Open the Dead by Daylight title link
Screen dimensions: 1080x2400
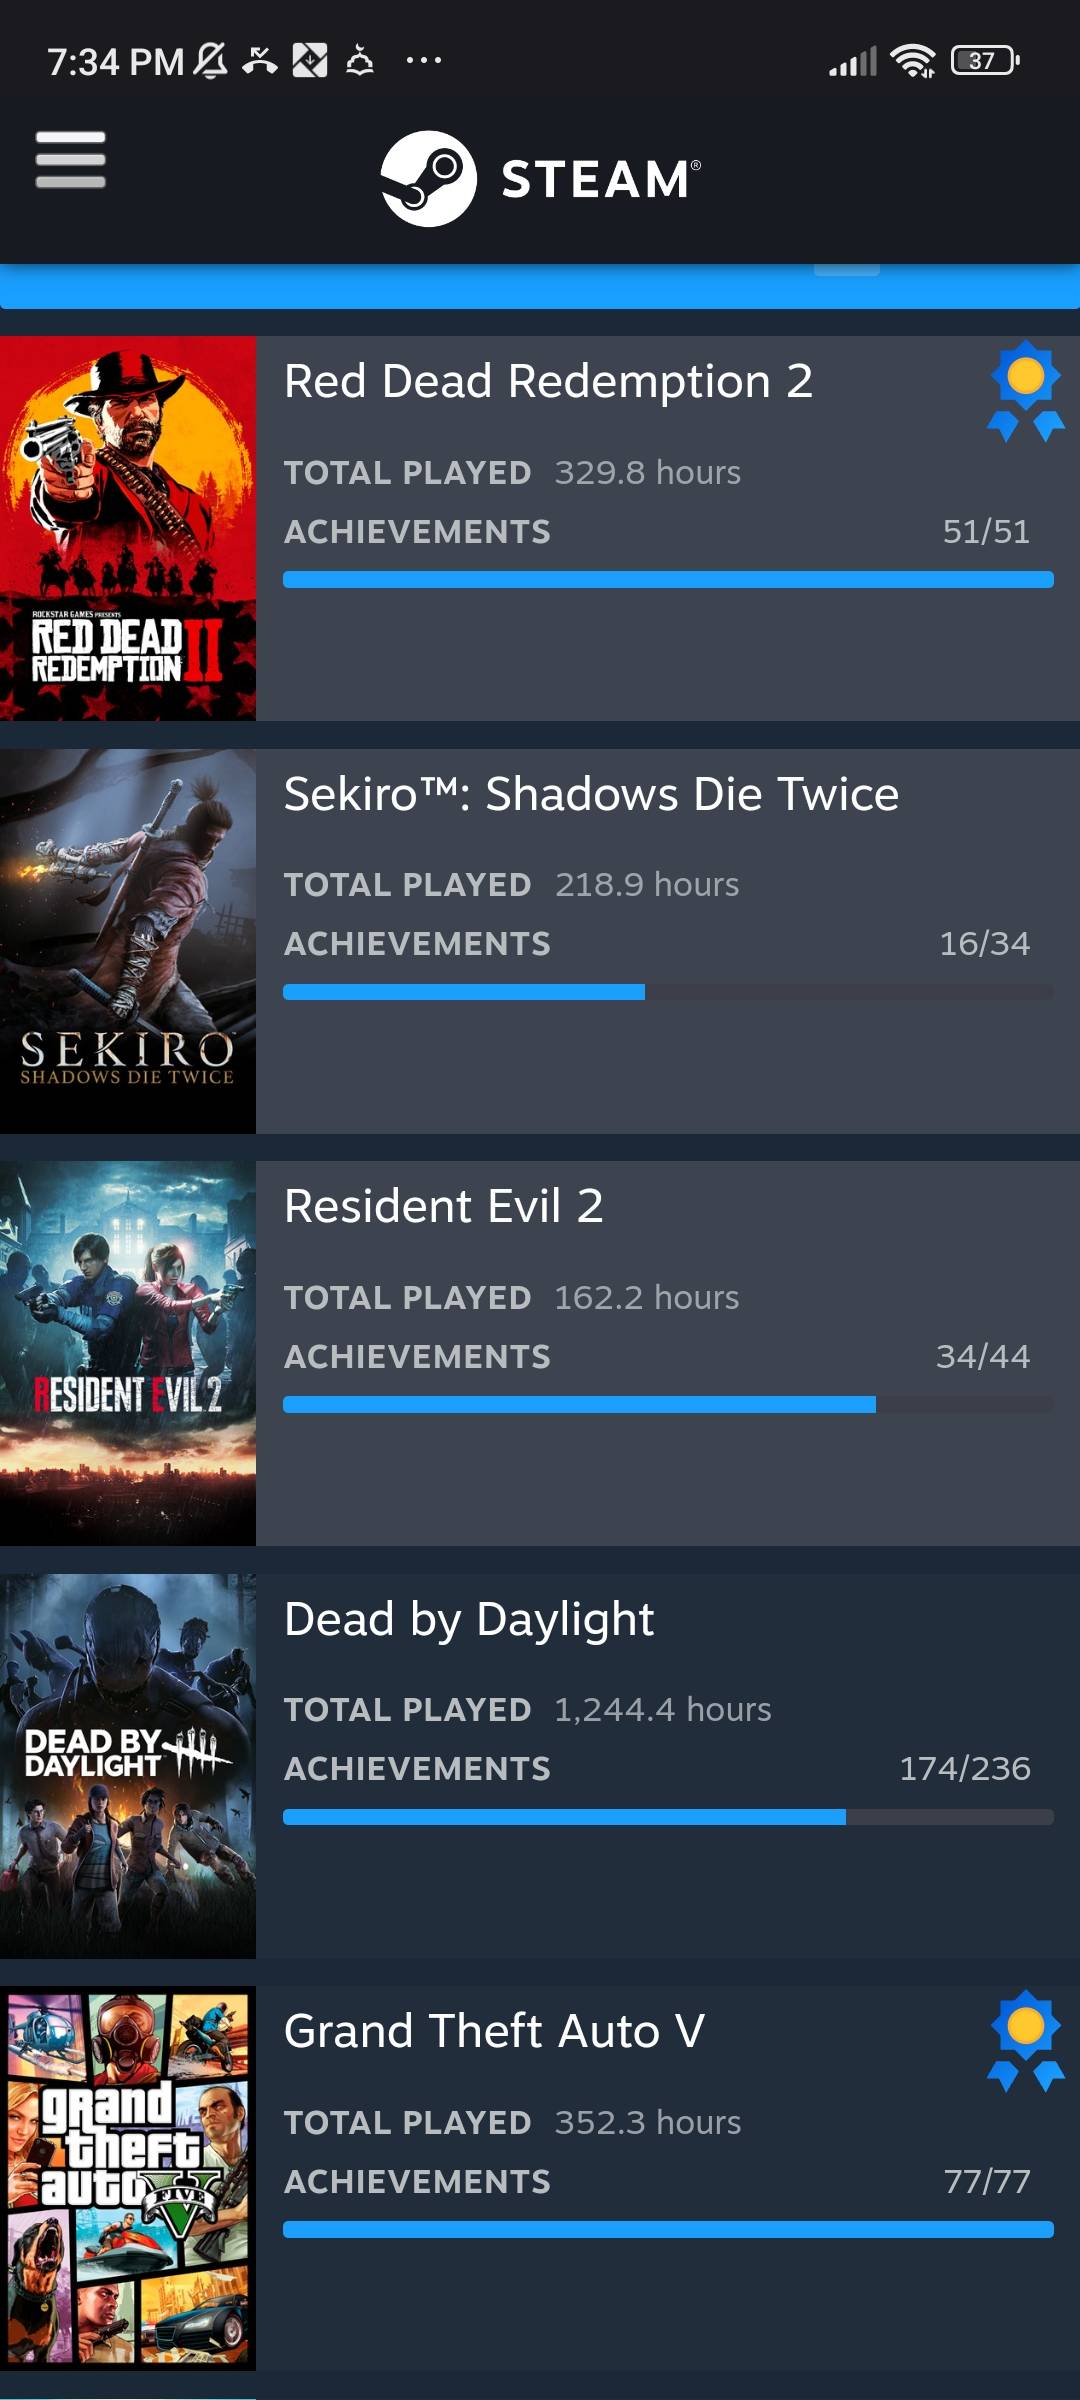pos(469,1619)
